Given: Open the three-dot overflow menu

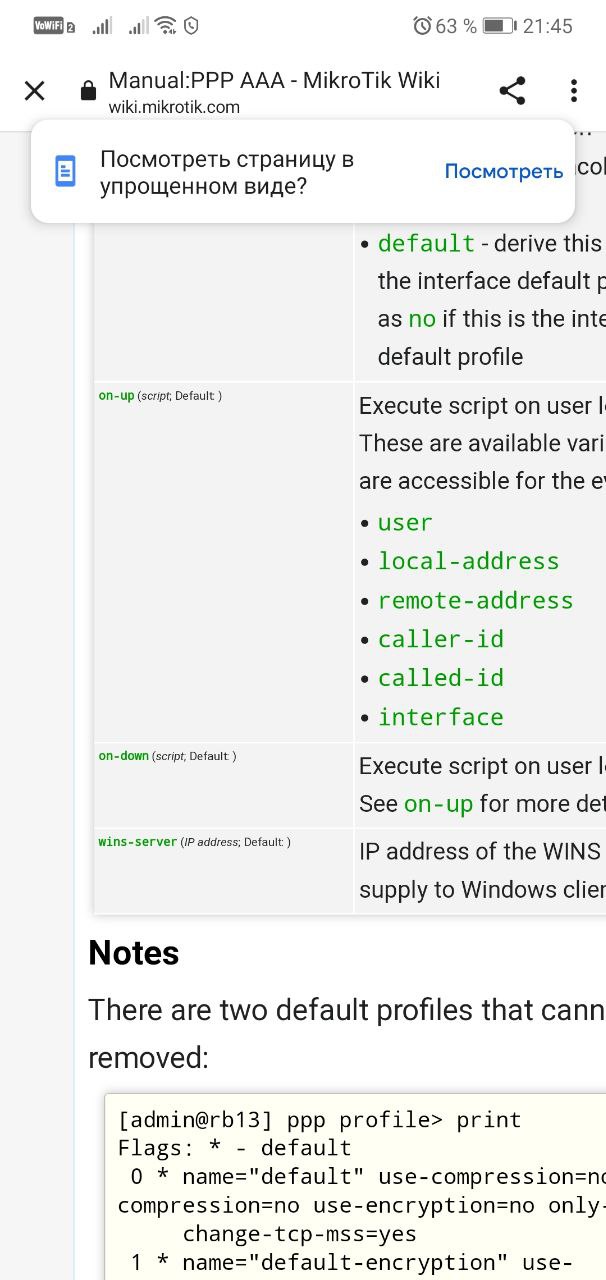Looking at the screenshot, I should [x=574, y=91].
